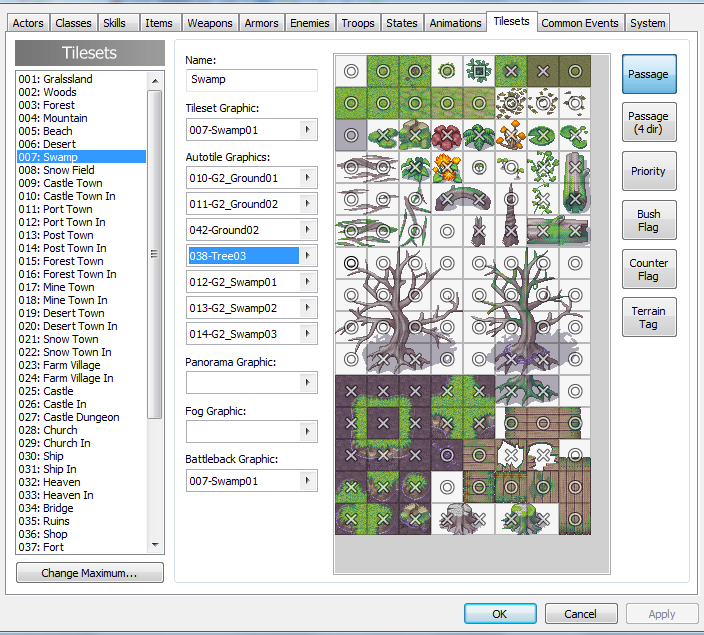Toggle passage on olive autotile marked X in first row

click(543, 71)
